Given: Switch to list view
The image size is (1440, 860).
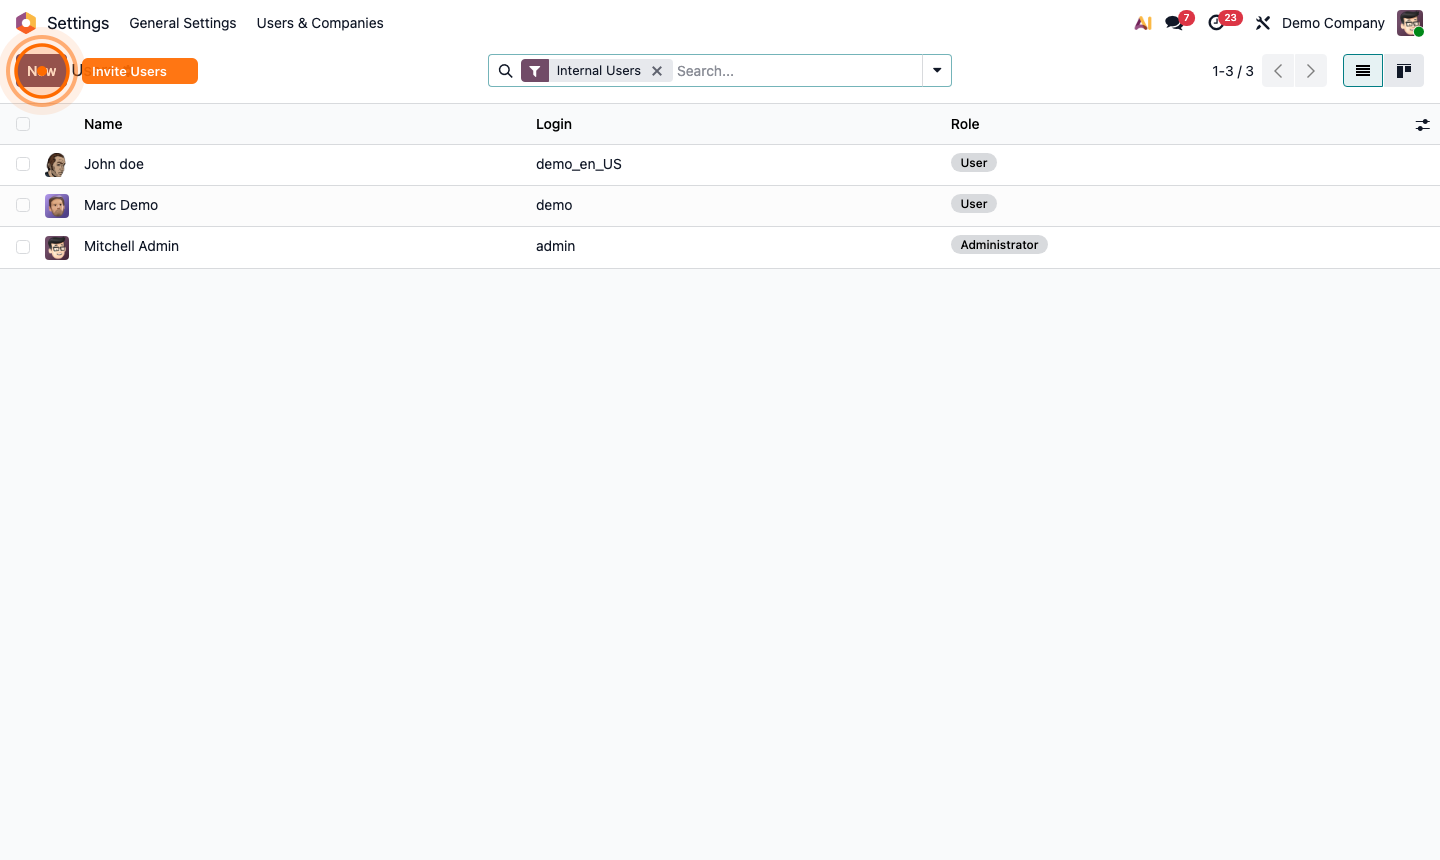Looking at the screenshot, I should pyautogui.click(x=1362, y=70).
